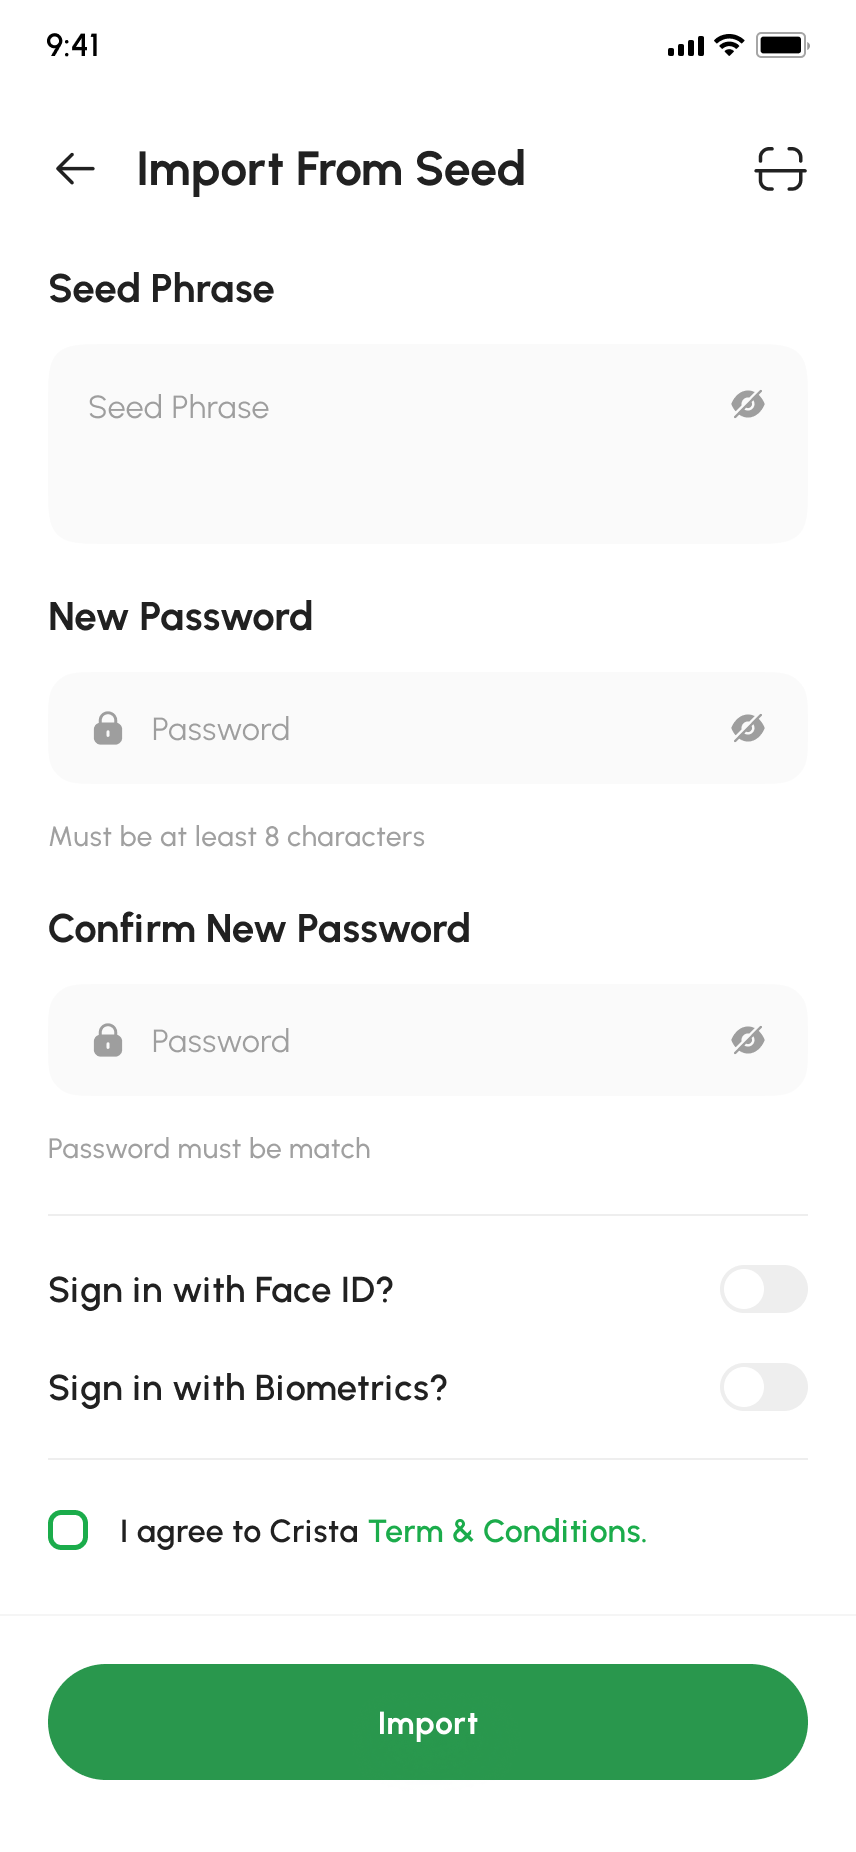Click the Confirm New Password input field

click(x=430, y=1041)
